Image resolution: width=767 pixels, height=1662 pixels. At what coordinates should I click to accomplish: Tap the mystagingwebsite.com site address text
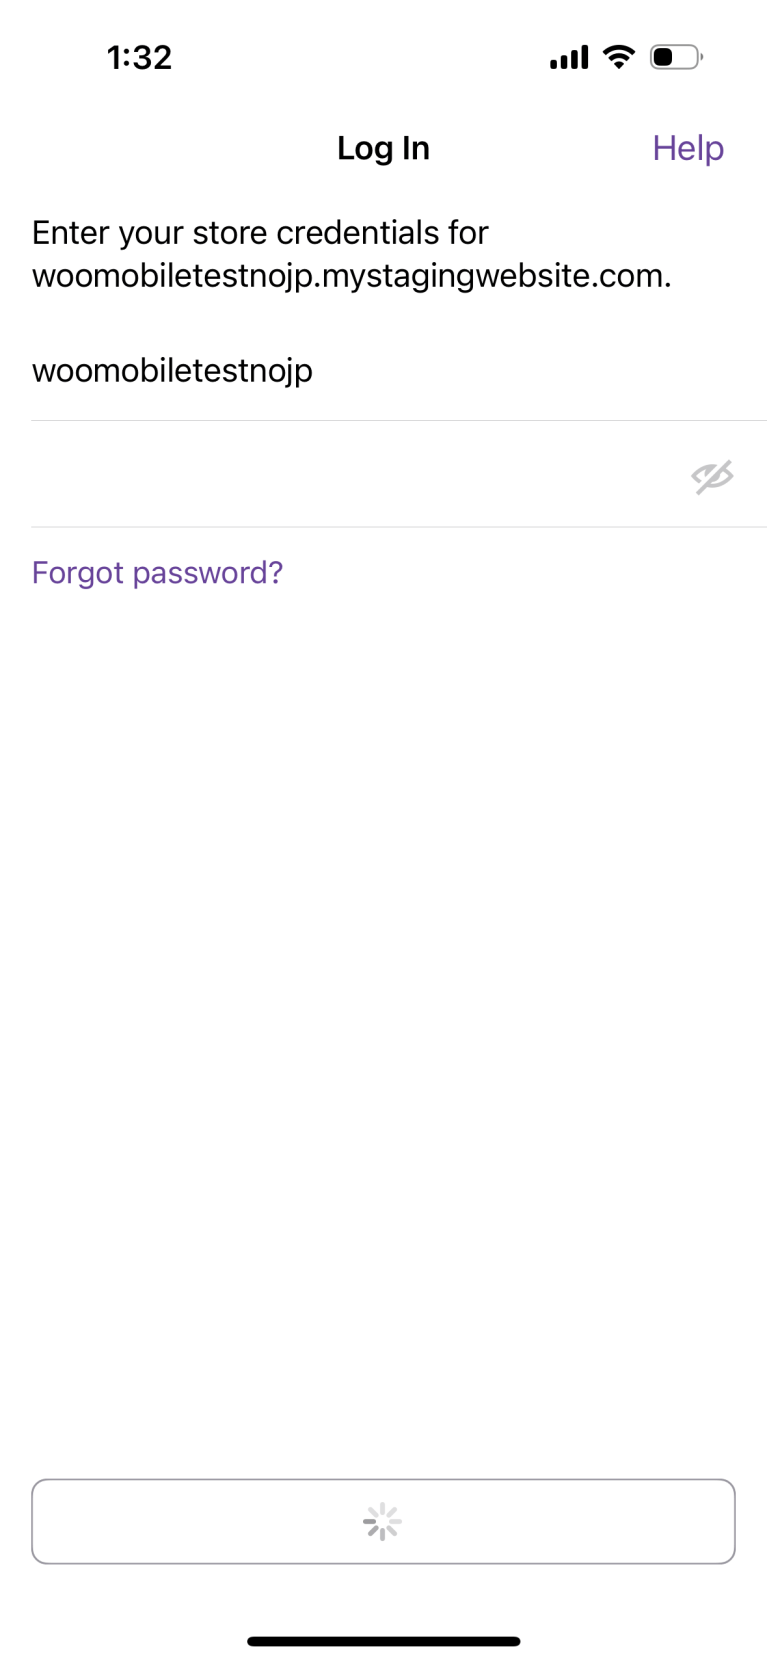[351, 275]
